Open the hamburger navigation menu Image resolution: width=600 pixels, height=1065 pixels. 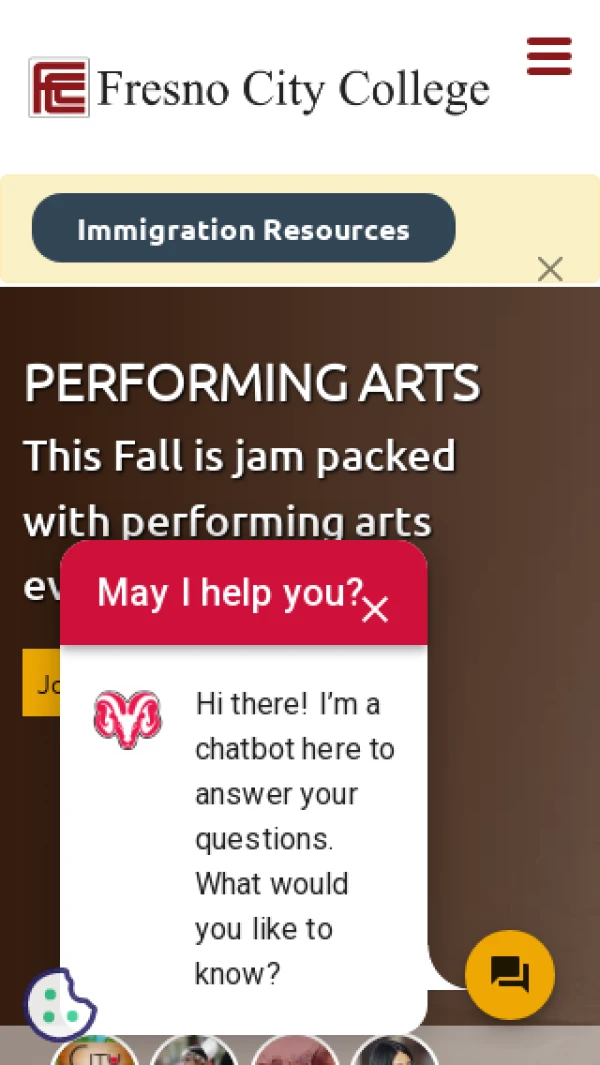[x=549, y=56]
